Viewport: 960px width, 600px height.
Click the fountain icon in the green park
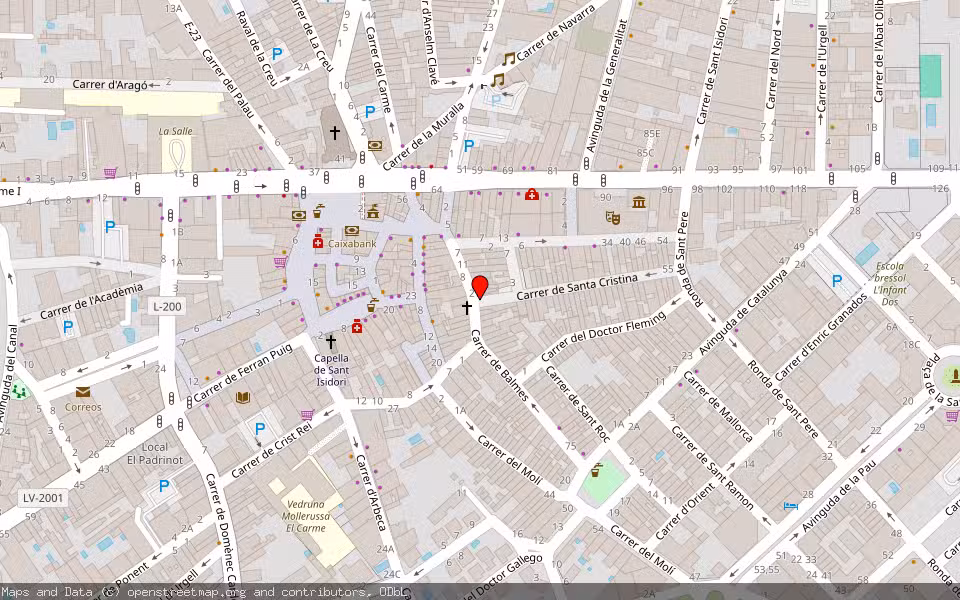tap(595, 470)
